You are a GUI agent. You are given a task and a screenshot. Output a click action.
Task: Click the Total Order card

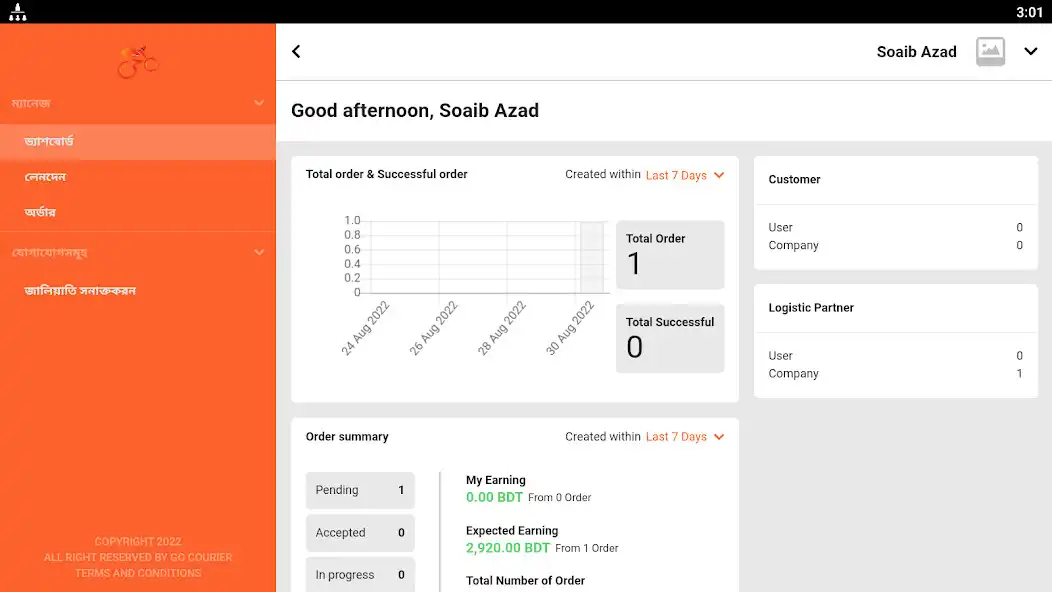pos(670,255)
